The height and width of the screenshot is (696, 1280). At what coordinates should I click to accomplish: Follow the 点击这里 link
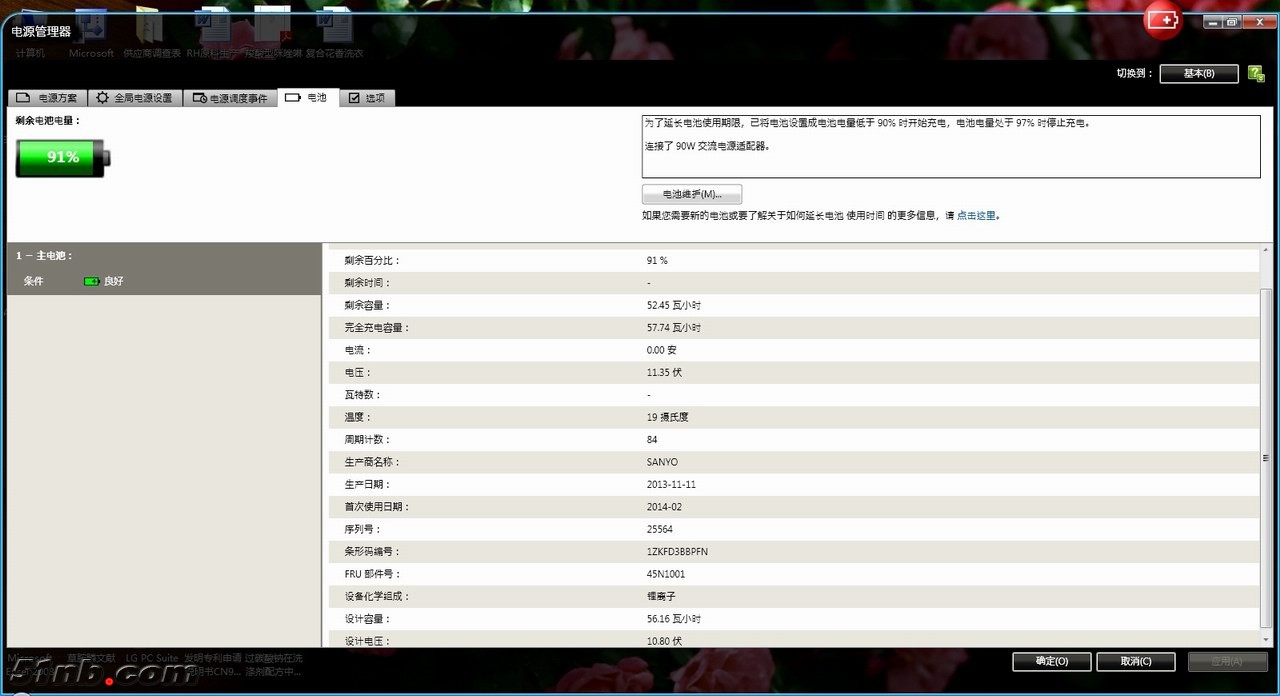click(976, 216)
